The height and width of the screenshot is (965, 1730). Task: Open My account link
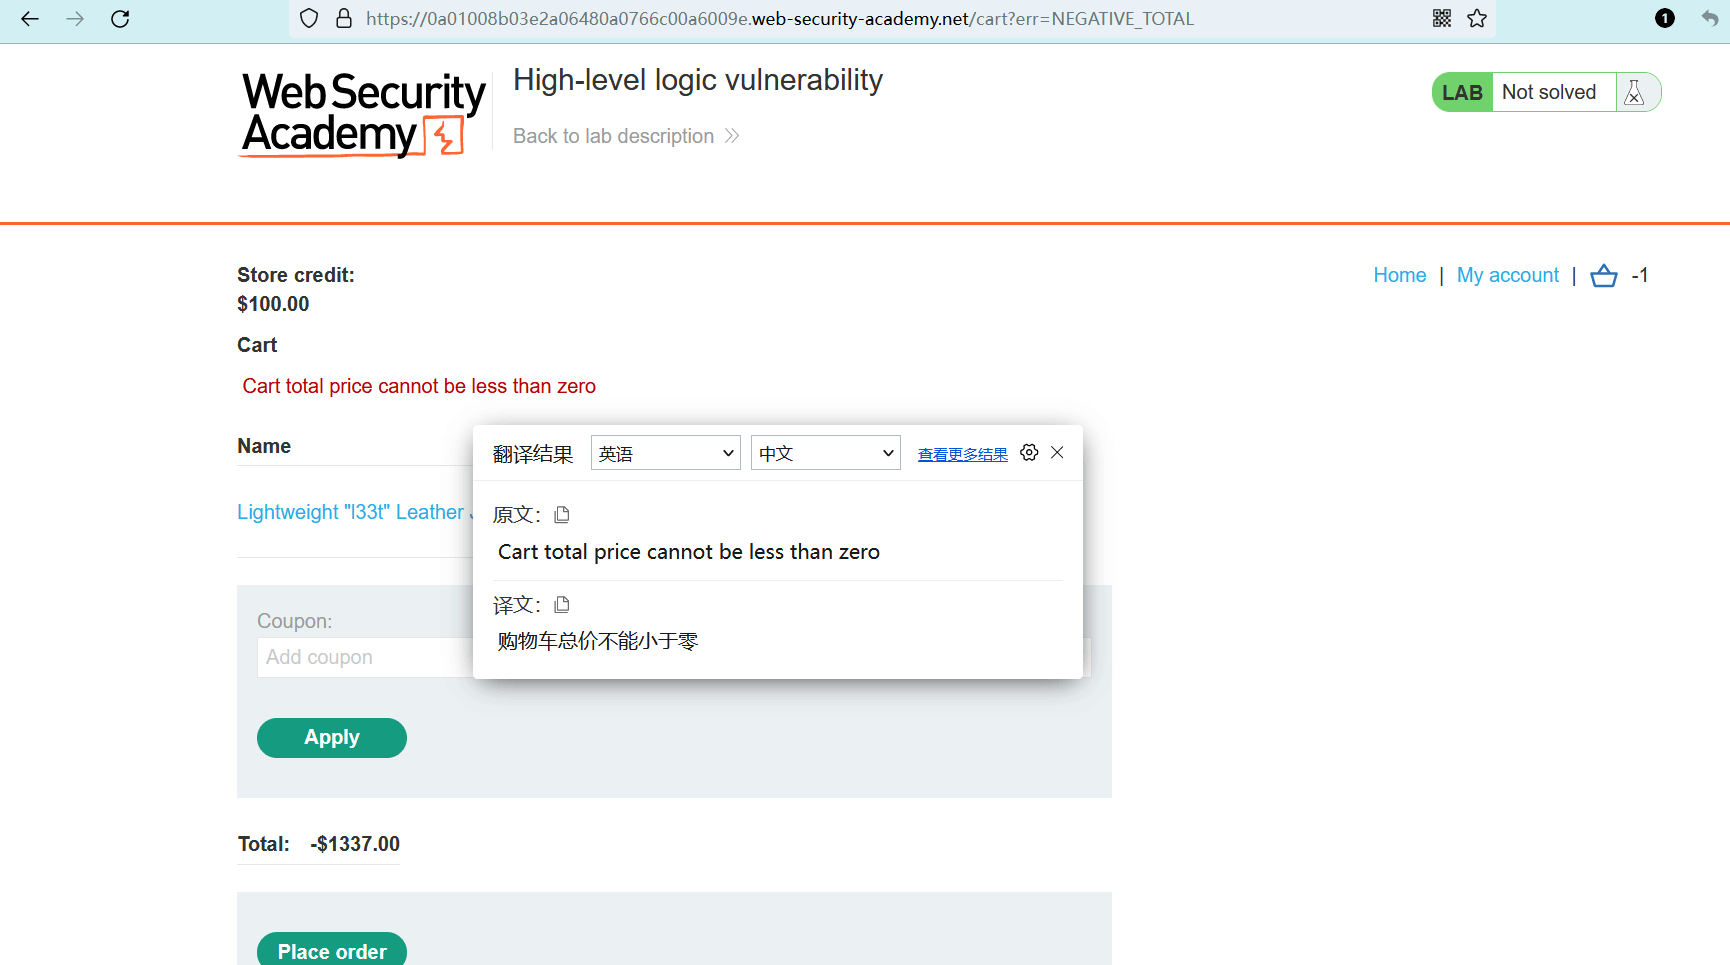click(x=1508, y=275)
